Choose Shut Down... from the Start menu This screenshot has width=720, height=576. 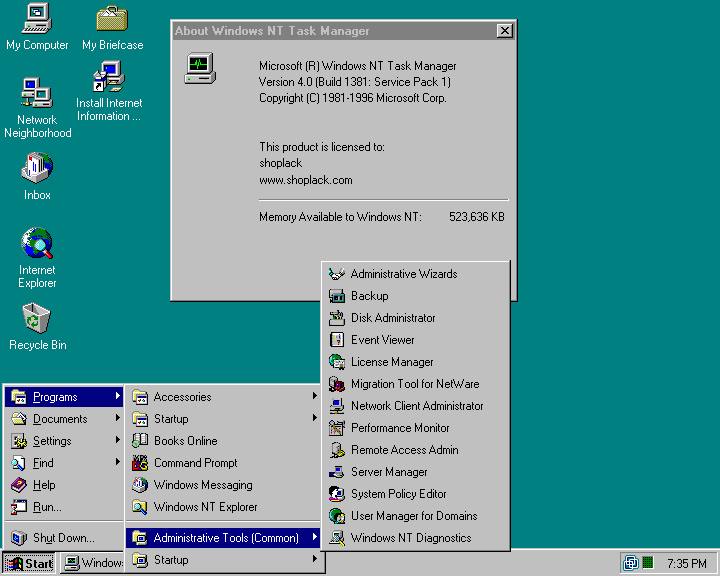click(x=64, y=537)
